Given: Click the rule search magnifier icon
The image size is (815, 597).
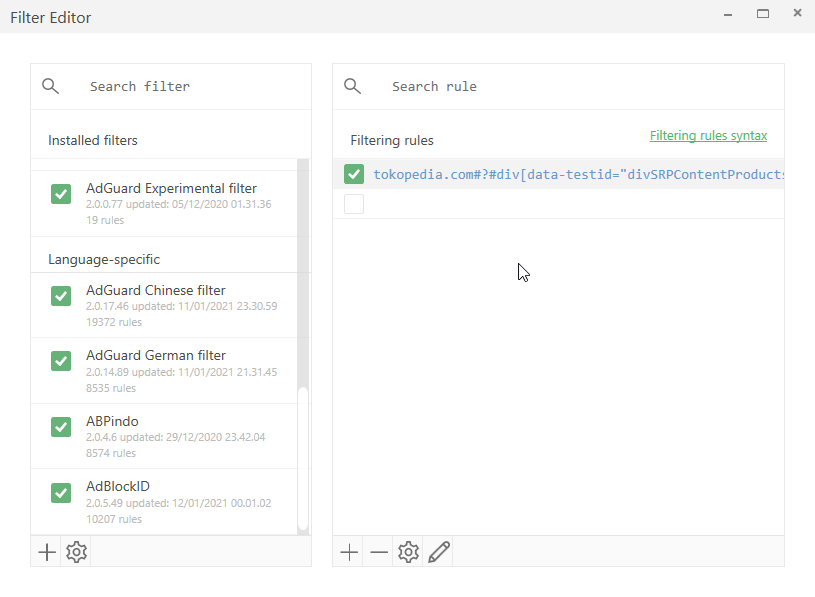Looking at the screenshot, I should (x=352, y=86).
